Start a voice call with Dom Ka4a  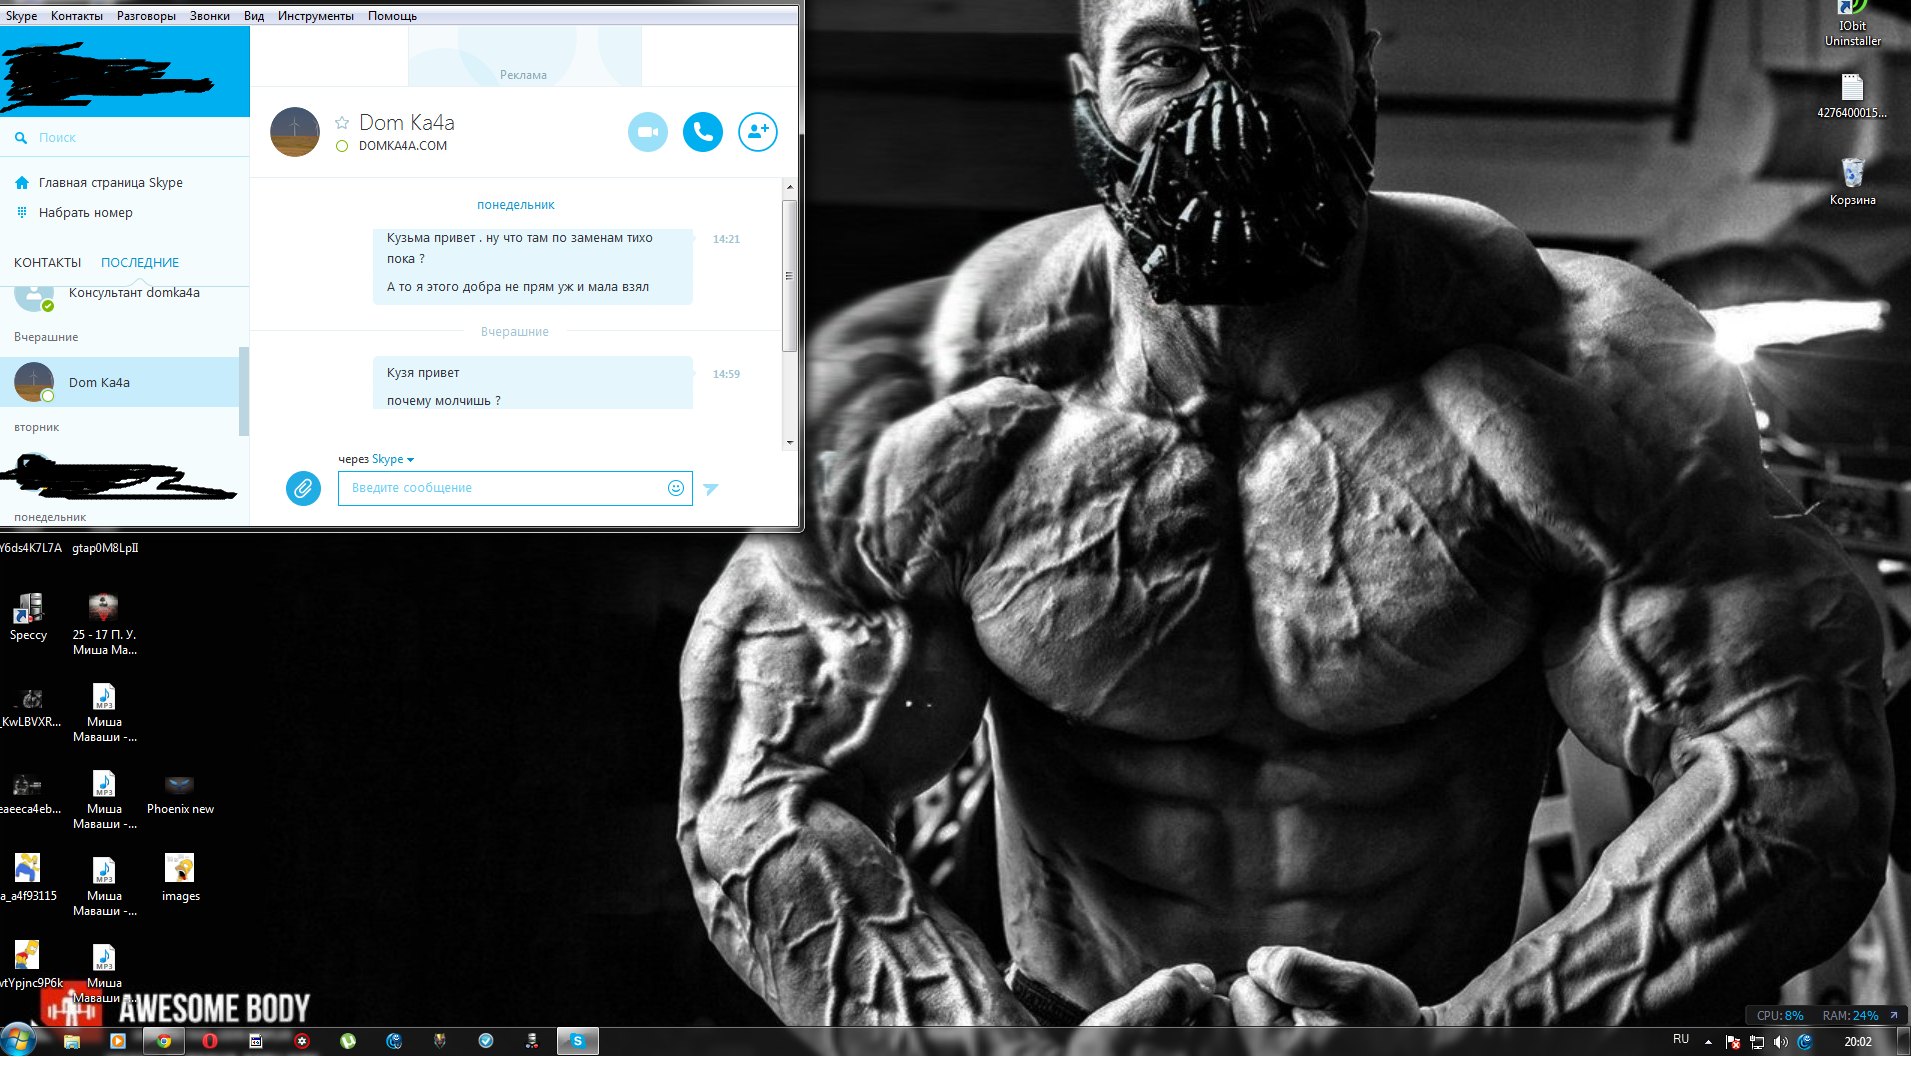pyautogui.click(x=702, y=132)
